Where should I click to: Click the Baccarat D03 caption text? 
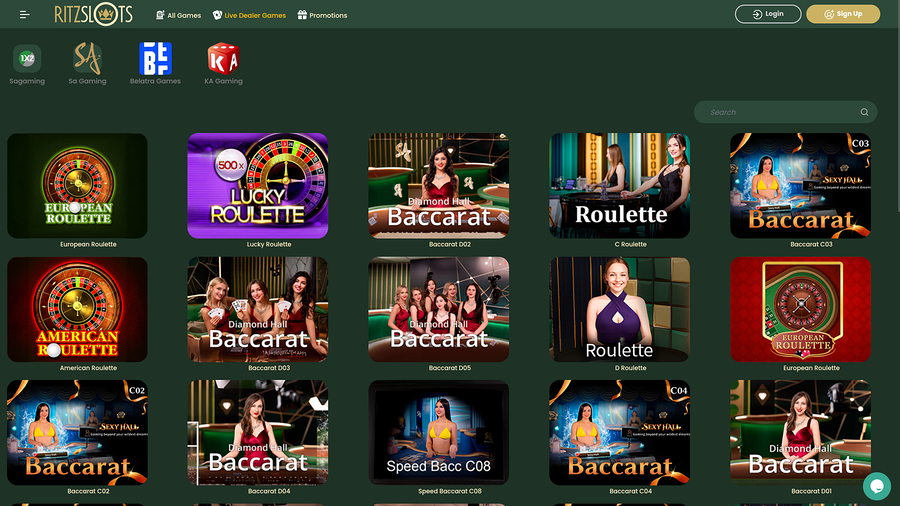tap(269, 368)
